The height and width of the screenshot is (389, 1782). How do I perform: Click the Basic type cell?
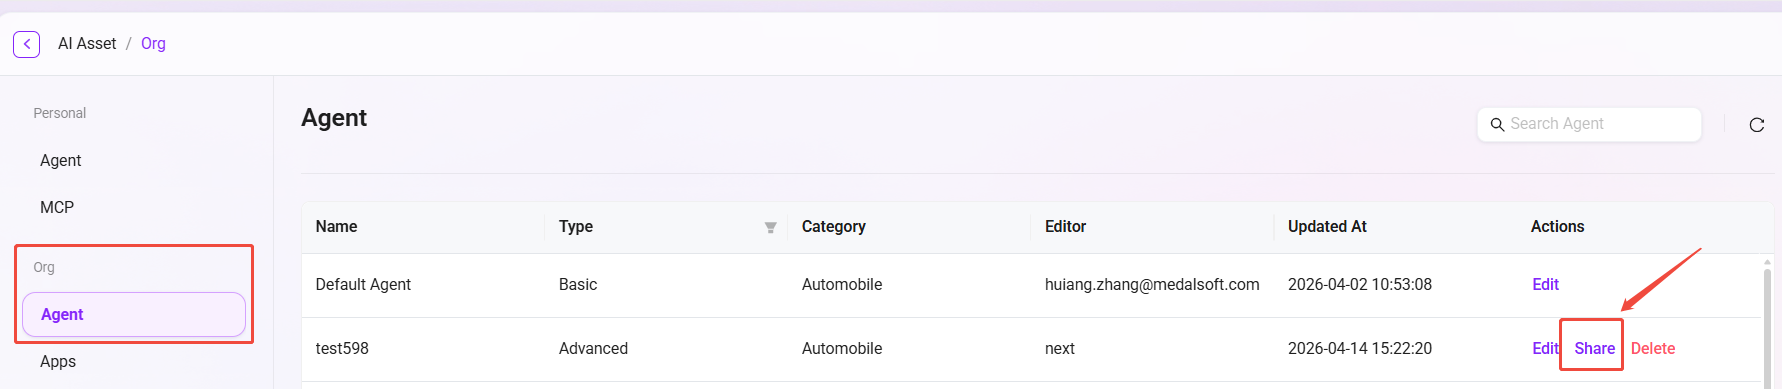578,284
